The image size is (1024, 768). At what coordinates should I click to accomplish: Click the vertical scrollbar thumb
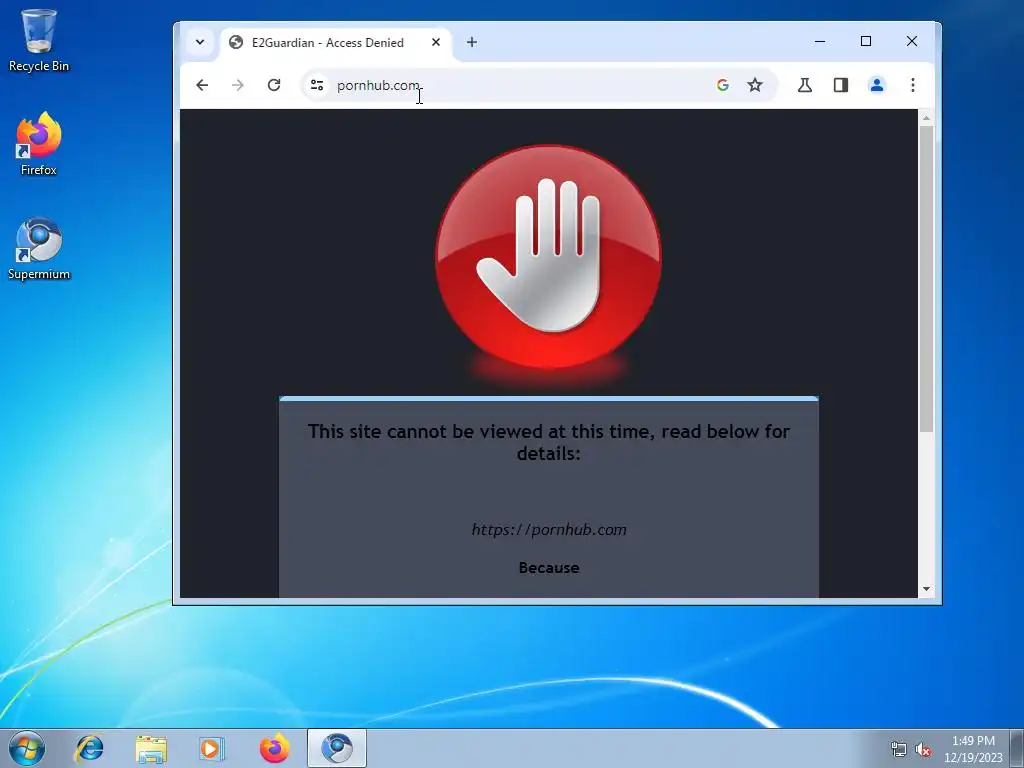[x=925, y=279]
